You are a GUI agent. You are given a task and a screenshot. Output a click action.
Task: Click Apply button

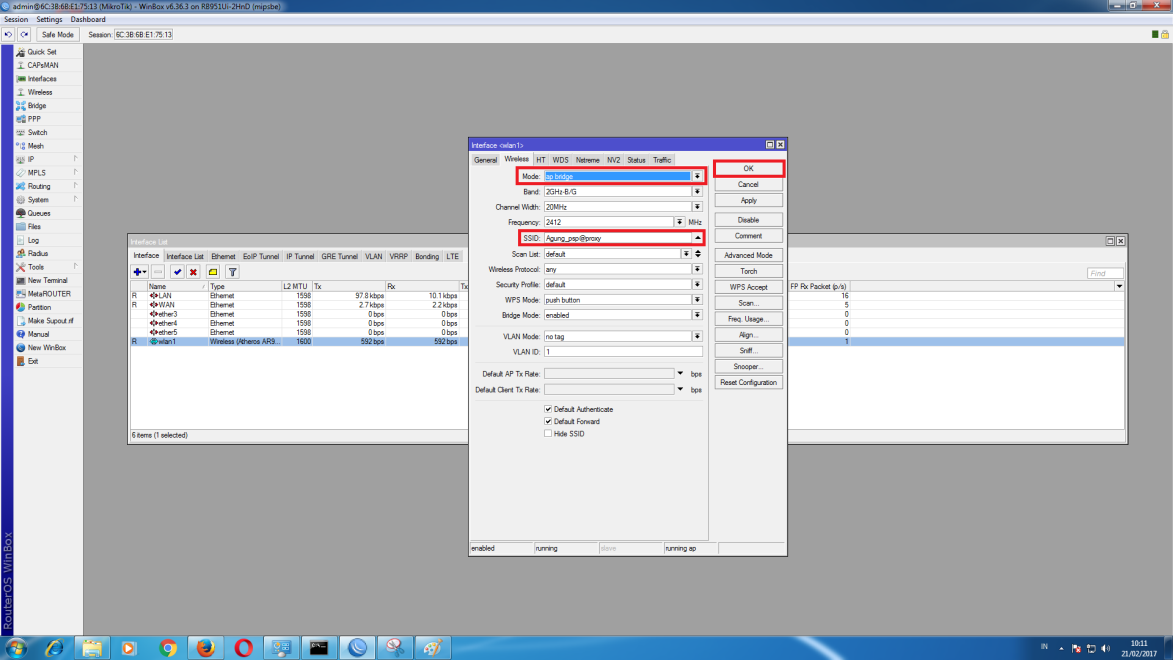(748, 201)
